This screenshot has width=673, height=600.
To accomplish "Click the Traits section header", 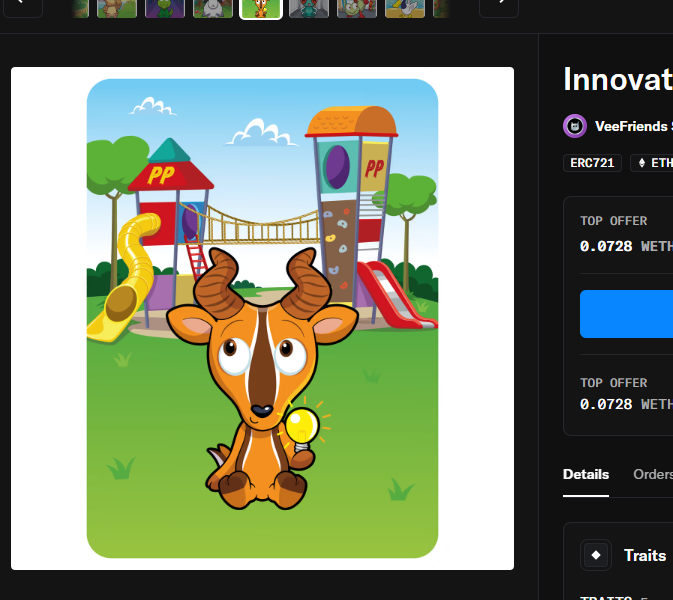I will 645,555.
